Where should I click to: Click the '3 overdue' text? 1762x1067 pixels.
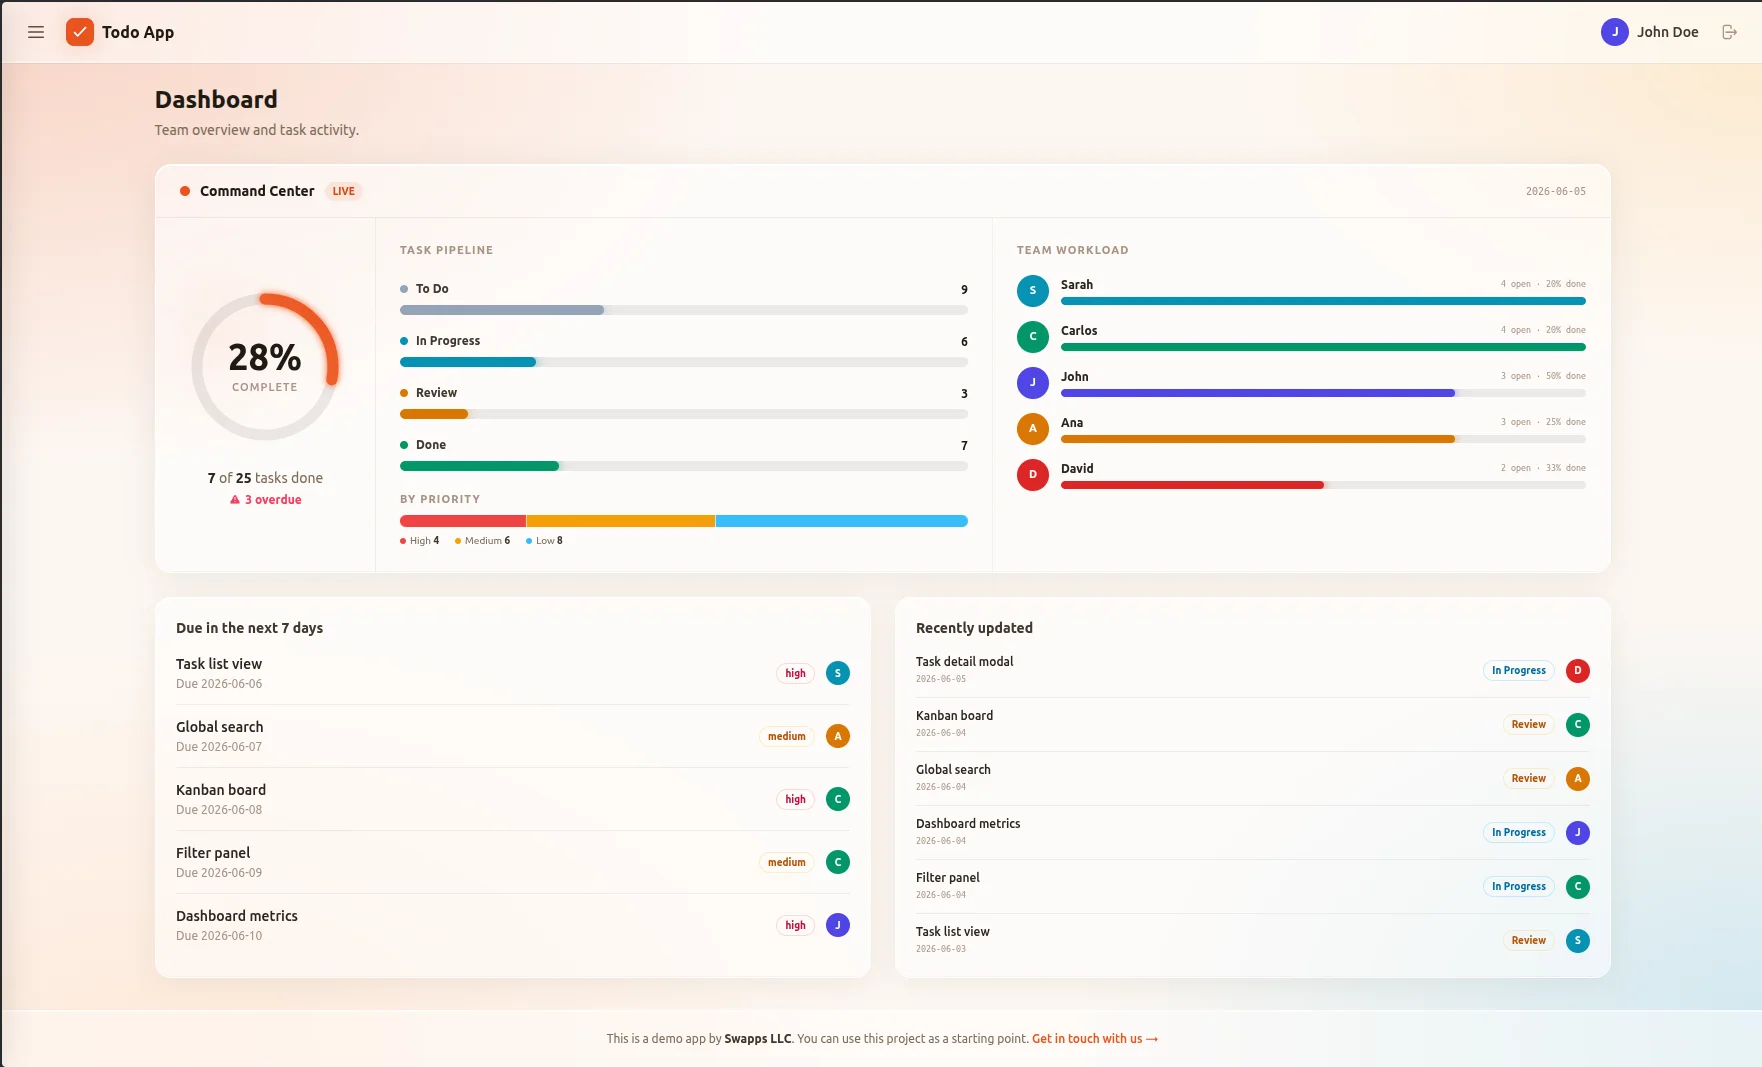pos(273,500)
